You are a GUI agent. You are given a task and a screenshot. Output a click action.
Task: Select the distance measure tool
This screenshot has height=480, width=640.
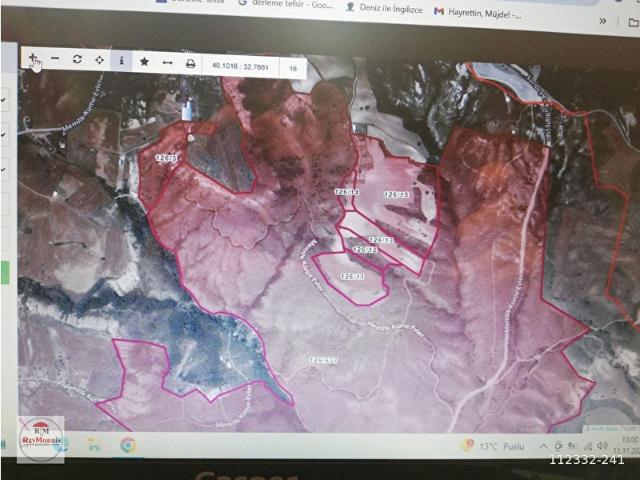pos(167,63)
